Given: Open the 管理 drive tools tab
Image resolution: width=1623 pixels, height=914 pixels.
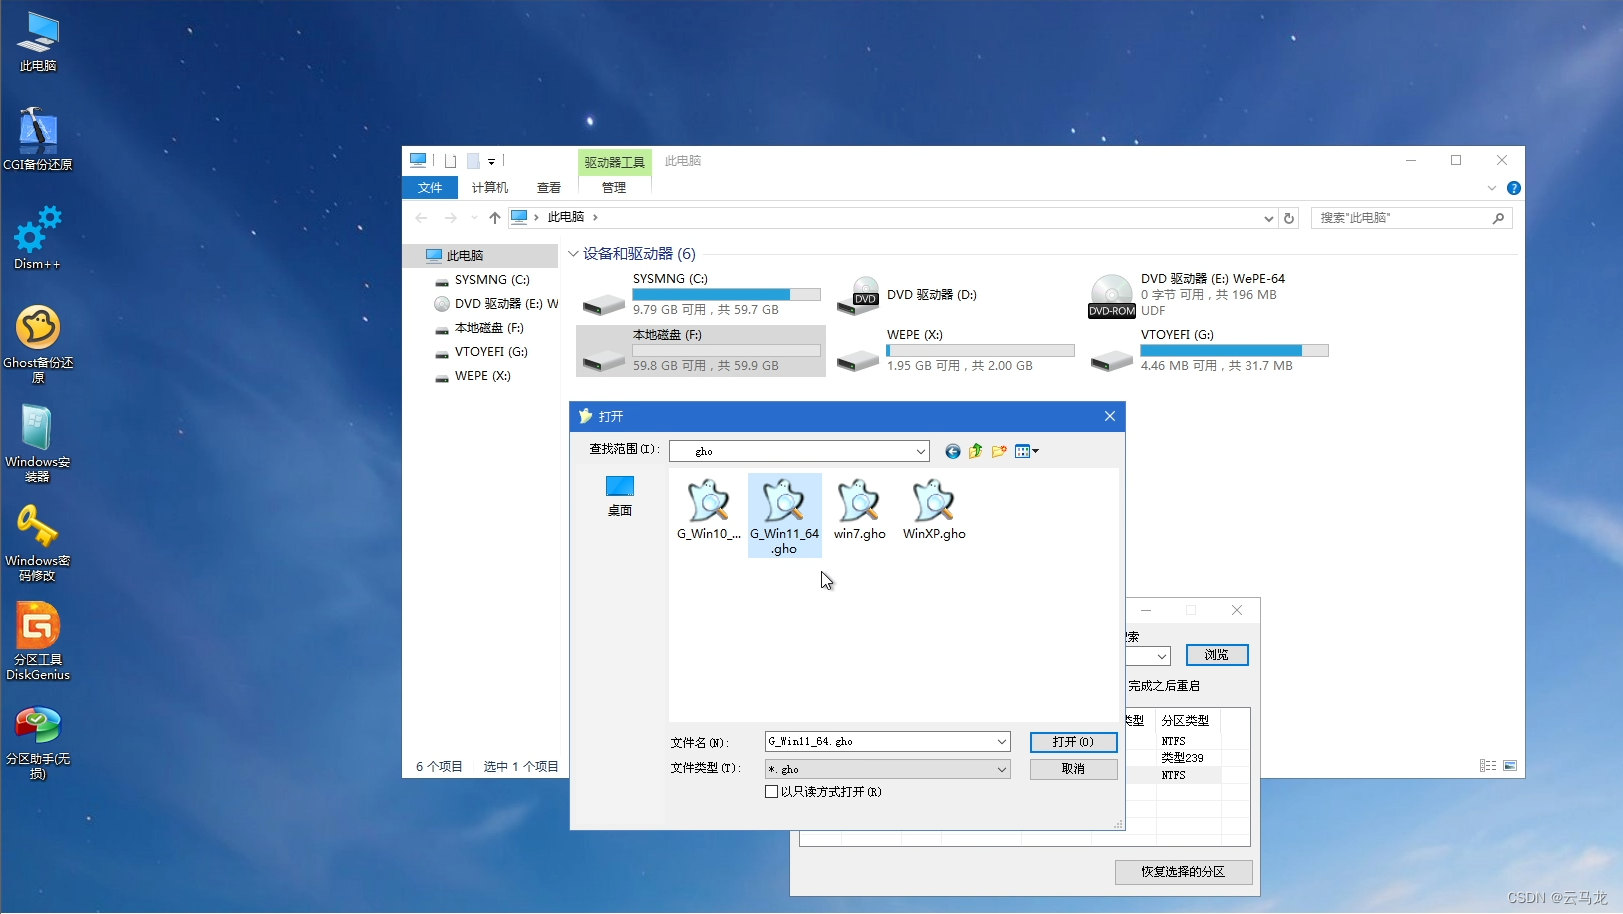Looking at the screenshot, I should 613,187.
